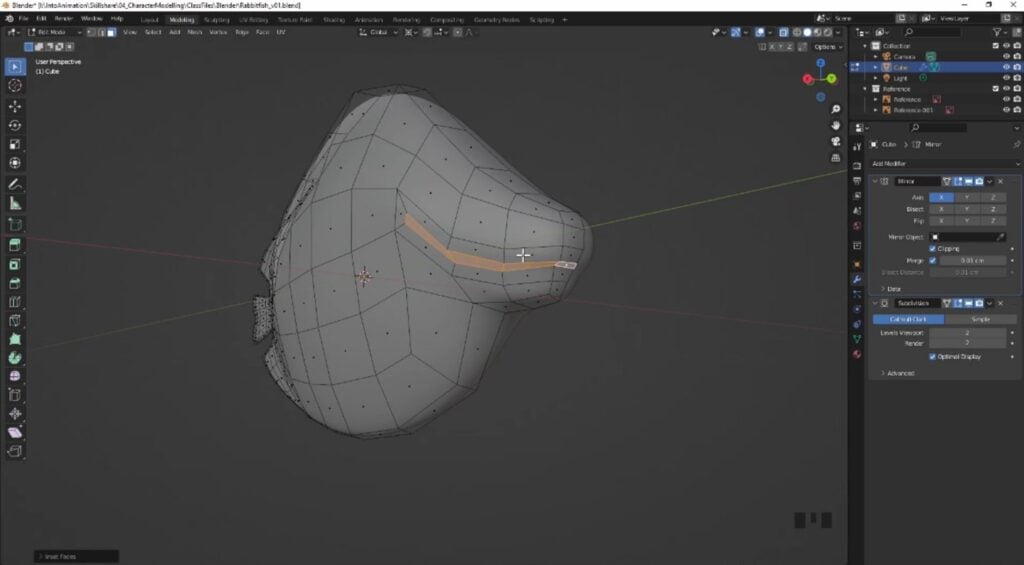Enable the Mirror Axis Y button
Screen dimensions: 1024x565
point(966,197)
